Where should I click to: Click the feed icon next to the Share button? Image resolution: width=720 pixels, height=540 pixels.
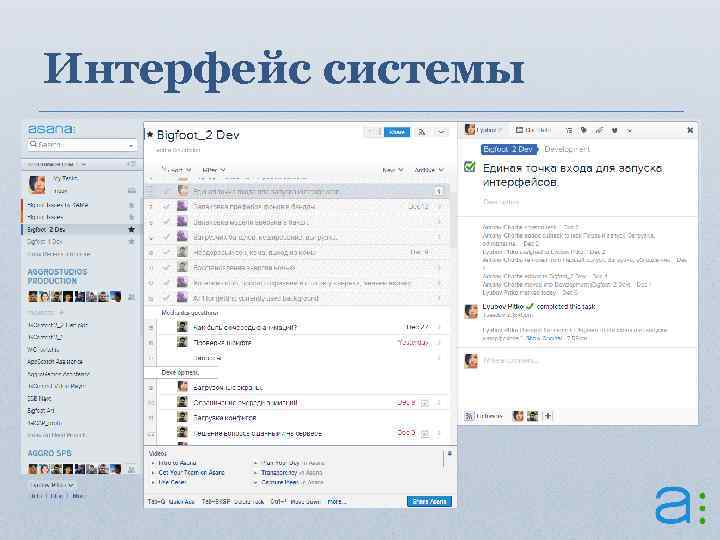[422, 132]
